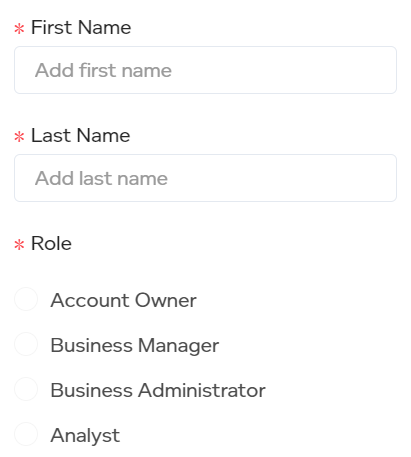
Task: Click the First Name field label
Action: pos(81,27)
